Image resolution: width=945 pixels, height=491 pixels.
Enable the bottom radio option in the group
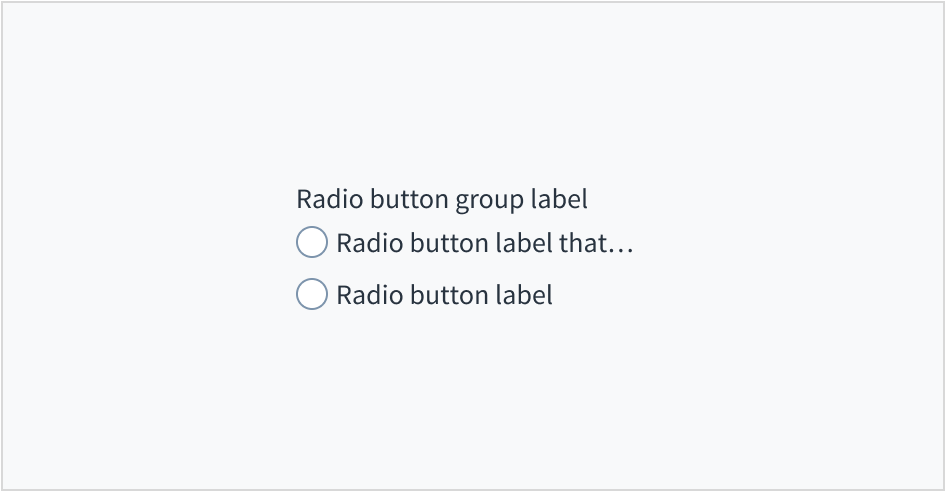pos(312,295)
